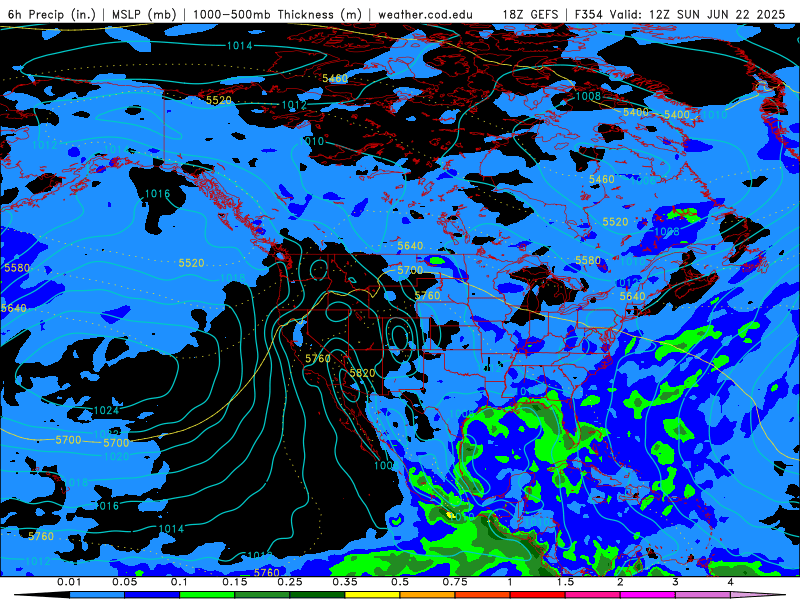Click the 0.05 legend value
This screenshot has width=800, height=600.
click(x=124, y=582)
